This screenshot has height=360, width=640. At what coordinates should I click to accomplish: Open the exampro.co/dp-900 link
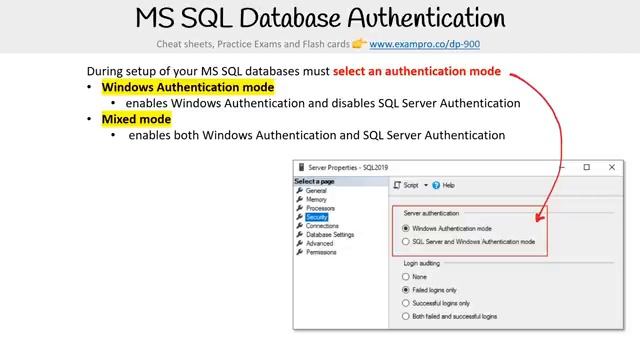point(424,44)
